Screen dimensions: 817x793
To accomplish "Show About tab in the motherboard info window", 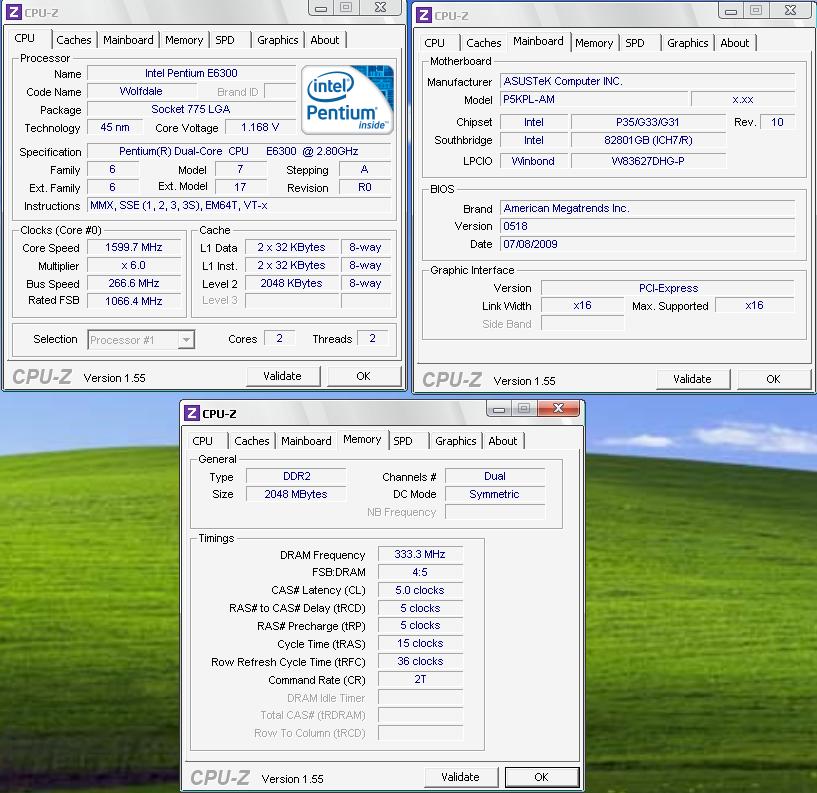I will (x=735, y=43).
